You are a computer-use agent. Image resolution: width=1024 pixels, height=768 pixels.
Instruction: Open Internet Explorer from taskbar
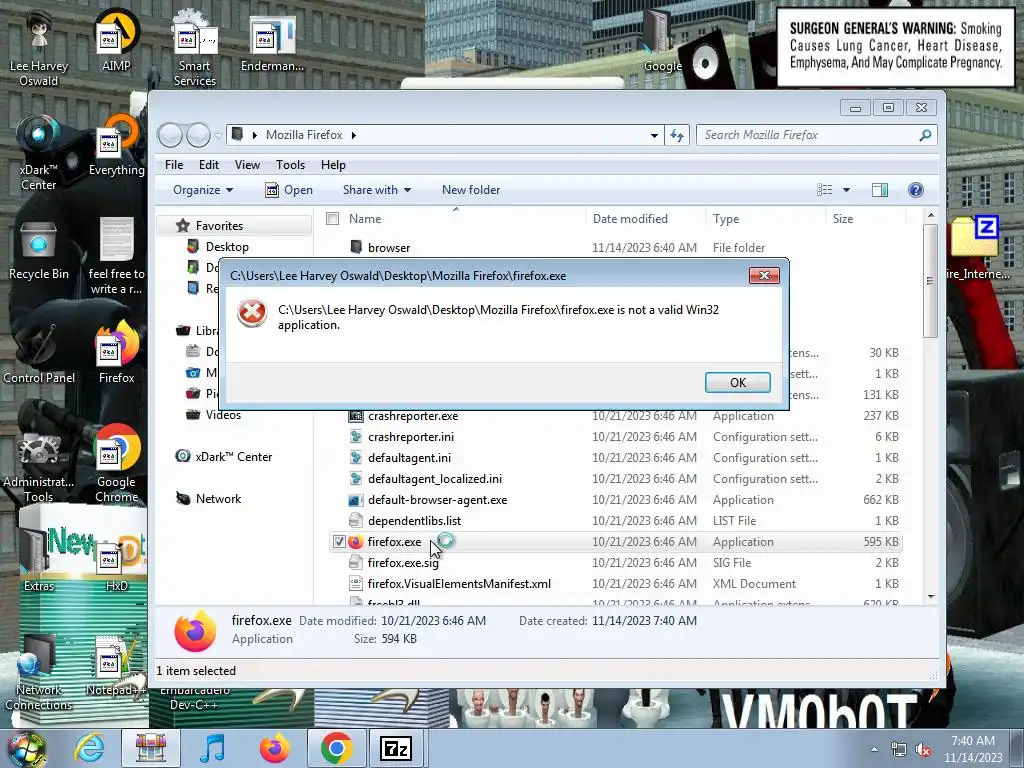[89, 748]
